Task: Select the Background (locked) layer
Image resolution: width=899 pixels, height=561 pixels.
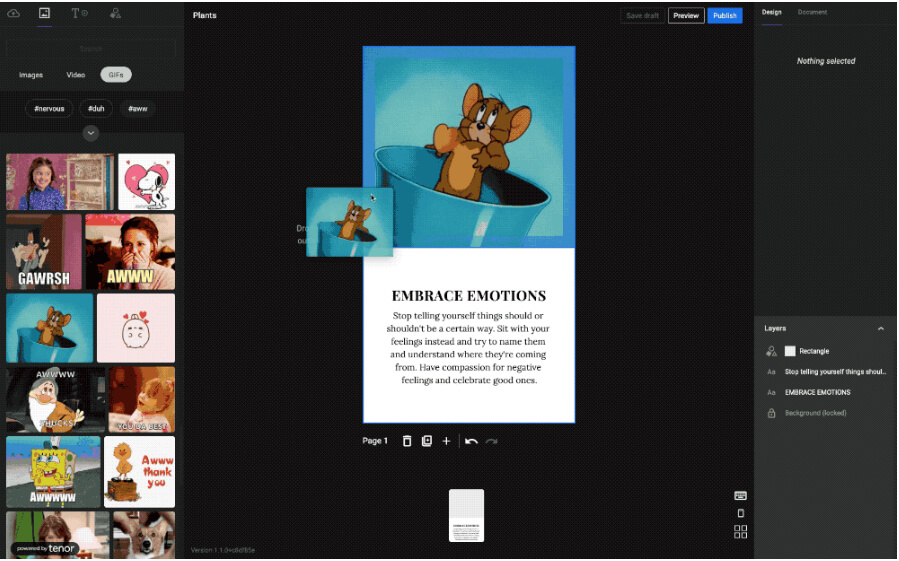Action: pyautogui.click(x=826, y=413)
